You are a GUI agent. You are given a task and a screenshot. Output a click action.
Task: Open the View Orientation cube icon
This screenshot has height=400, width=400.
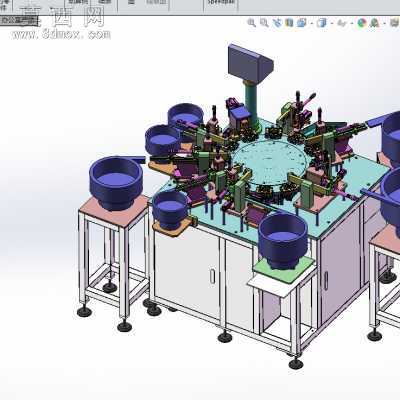coord(301,23)
